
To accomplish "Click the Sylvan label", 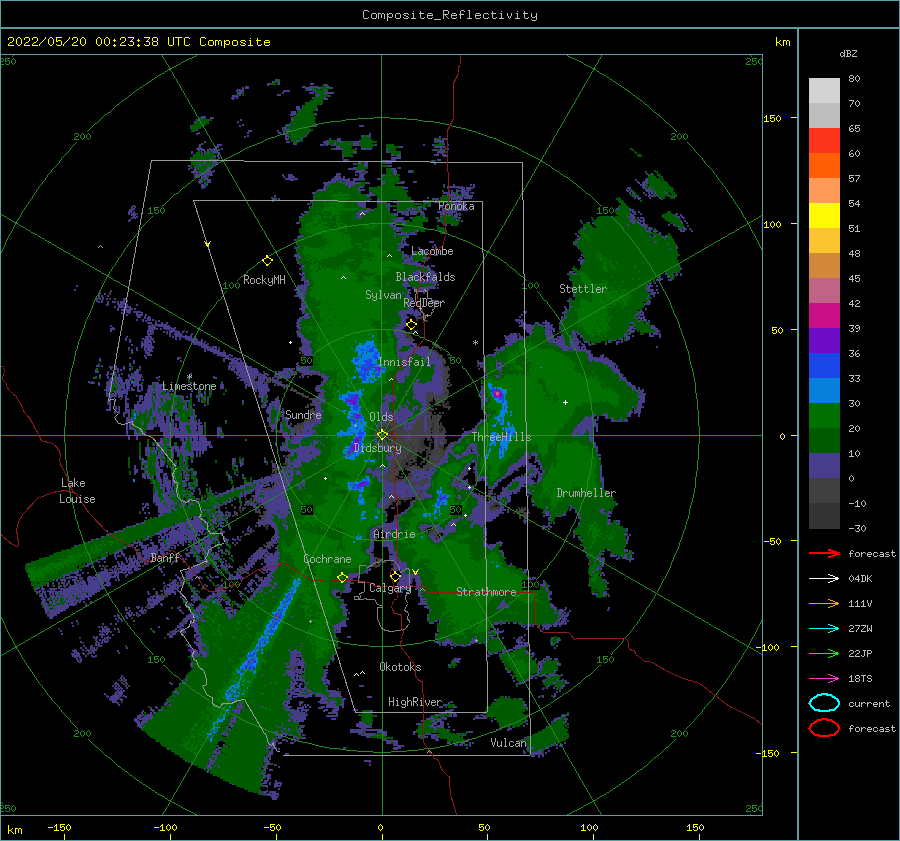I will tap(383, 295).
